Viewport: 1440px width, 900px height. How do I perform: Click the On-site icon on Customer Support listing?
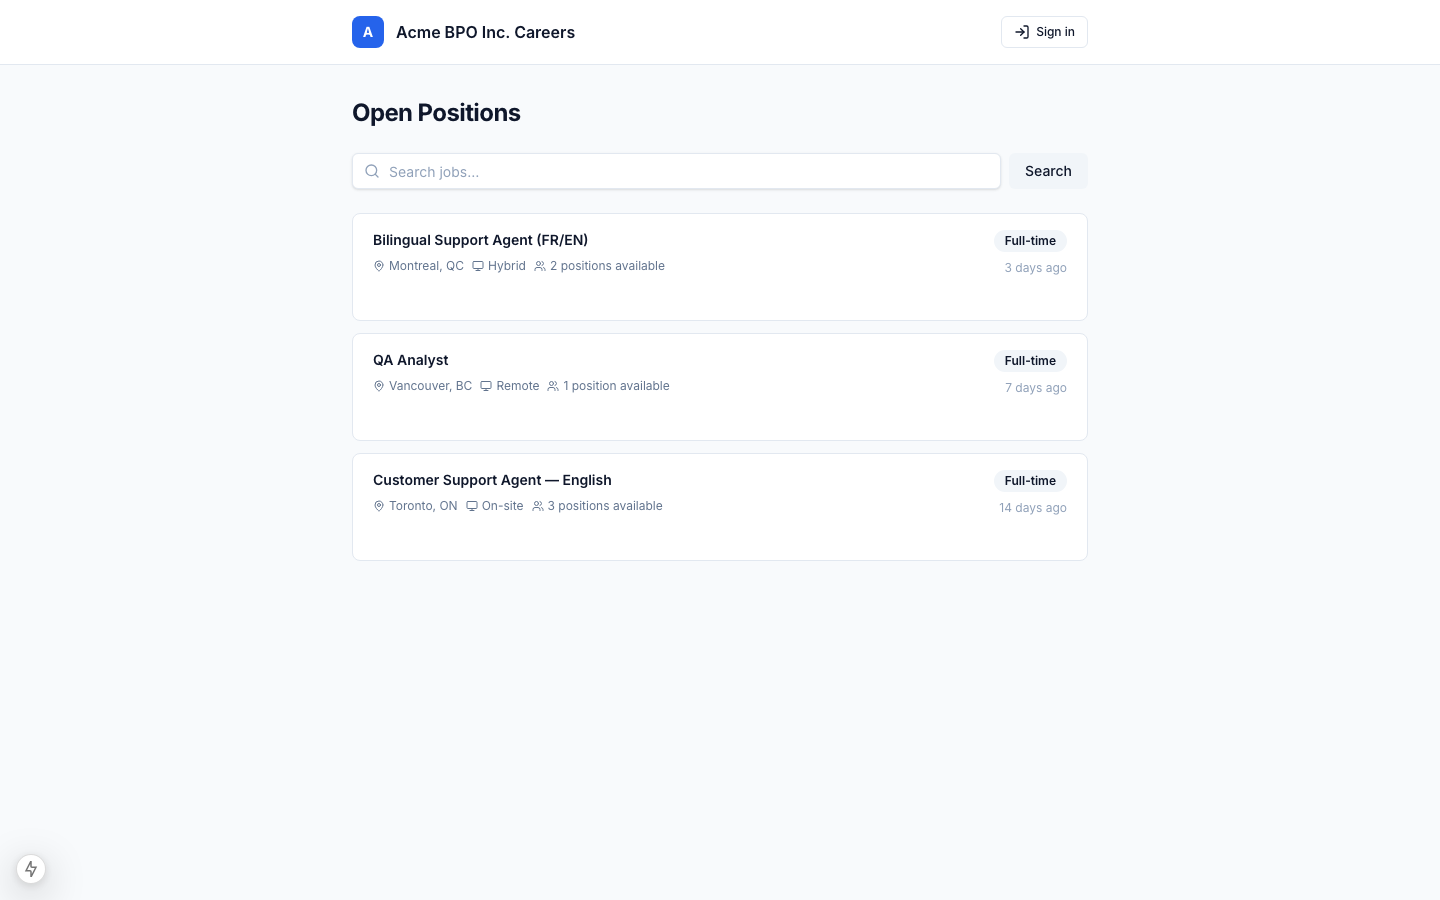472,506
